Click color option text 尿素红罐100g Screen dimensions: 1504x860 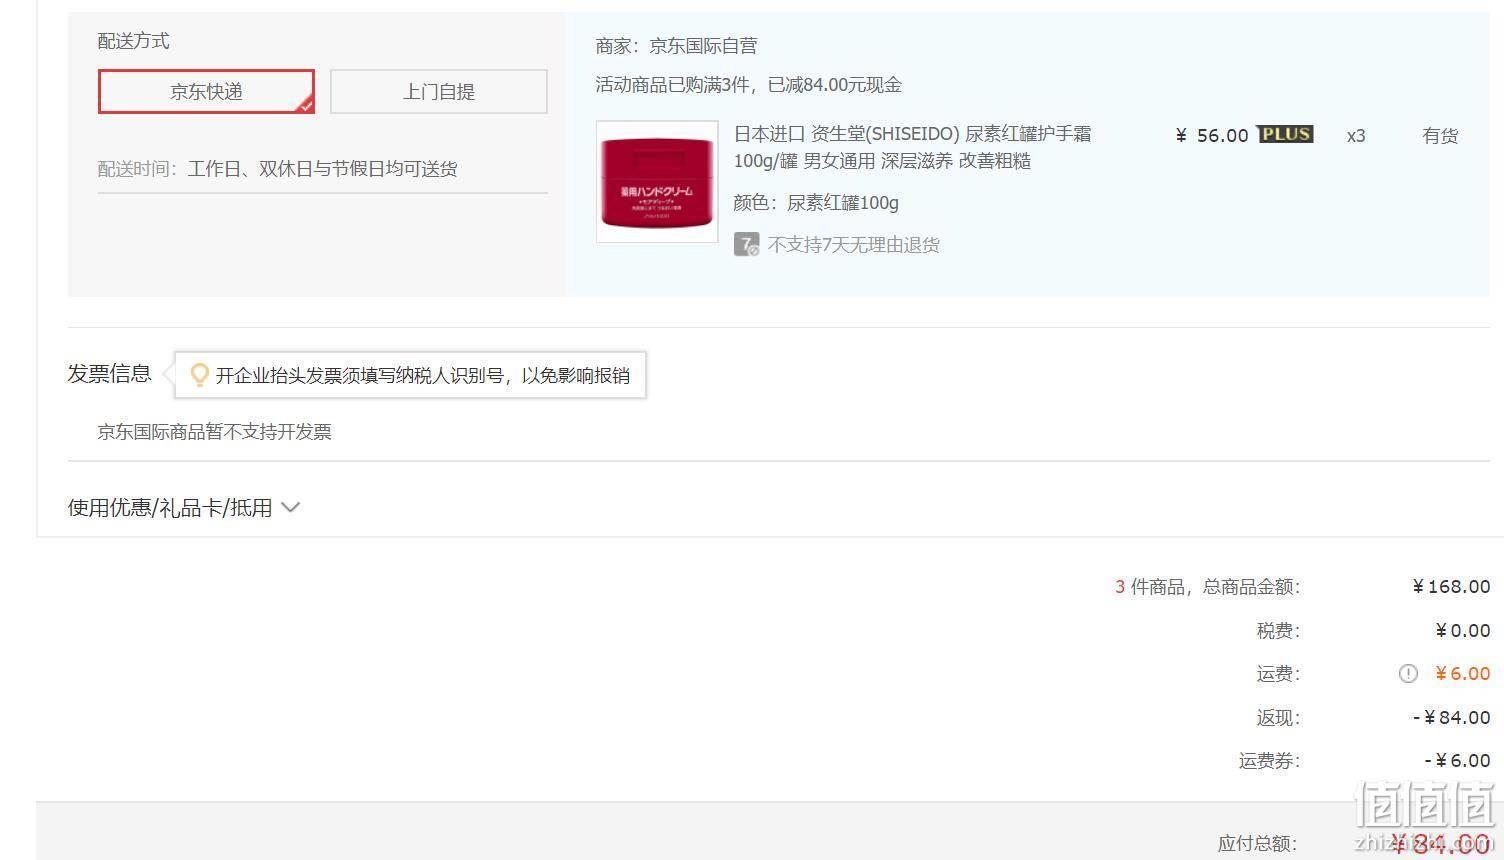tap(843, 203)
